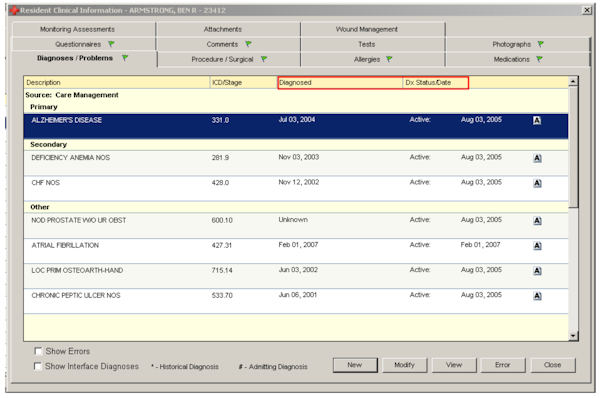The image size is (600, 398).
Task: Click the Close button
Action: coord(553,365)
